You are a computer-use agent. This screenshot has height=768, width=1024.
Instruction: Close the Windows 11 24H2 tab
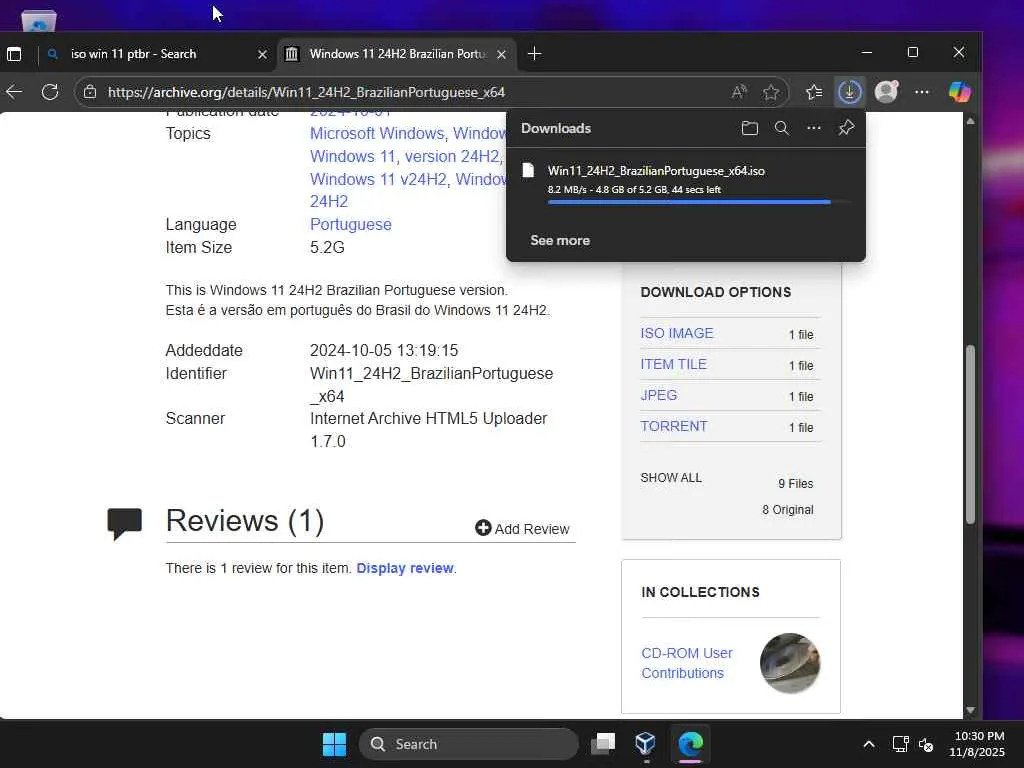click(502, 54)
